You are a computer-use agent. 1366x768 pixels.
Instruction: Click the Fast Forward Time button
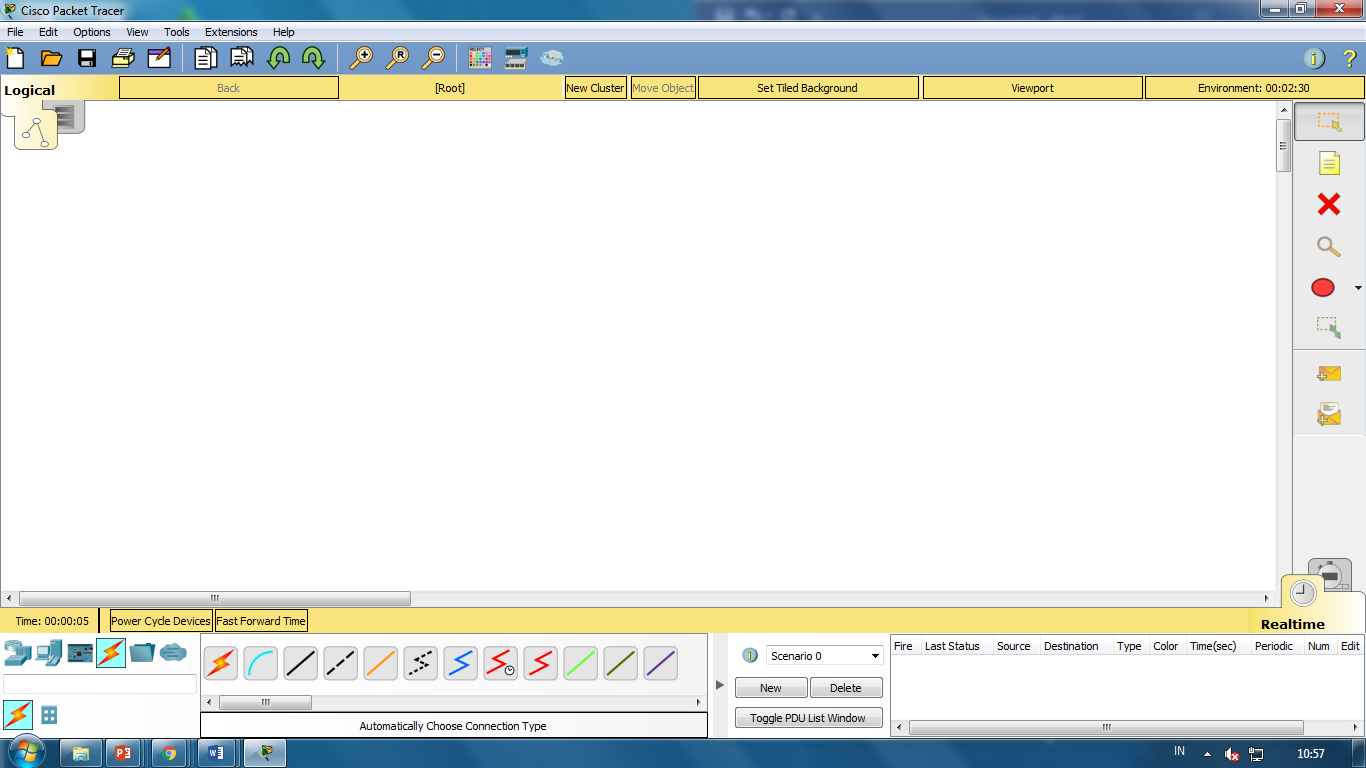point(261,621)
